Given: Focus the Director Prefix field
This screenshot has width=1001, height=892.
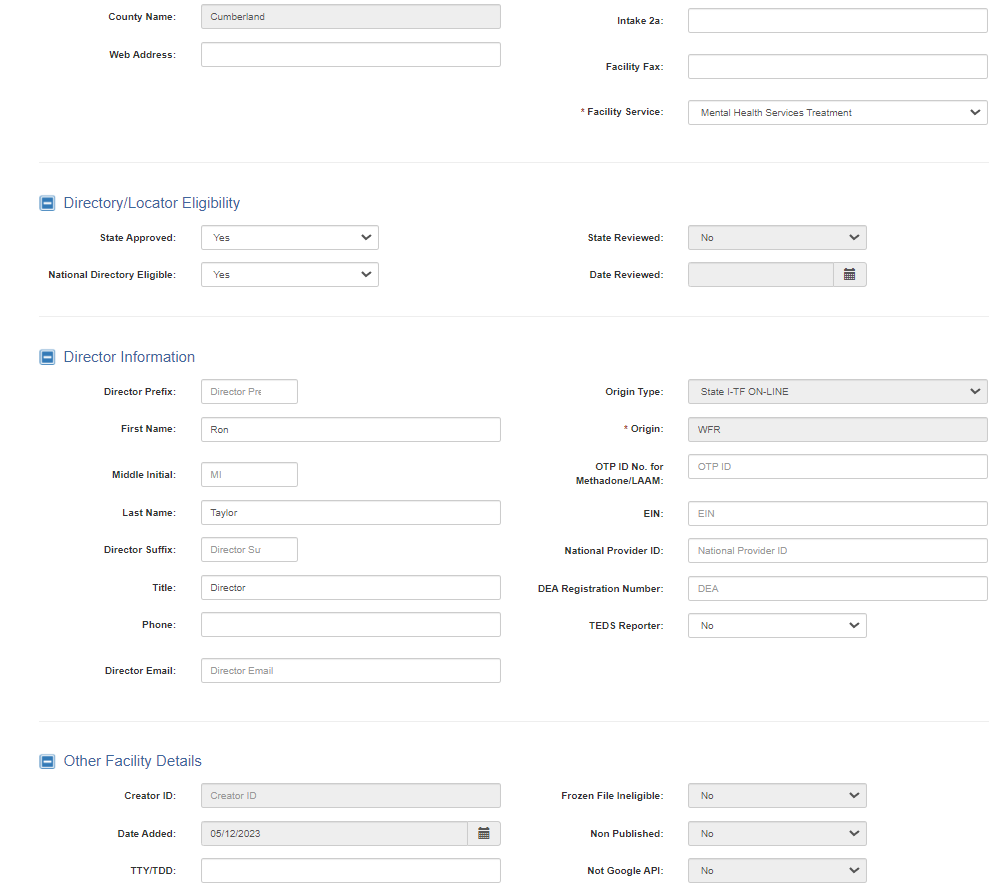Looking at the screenshot, I should [x=249, y=391].
